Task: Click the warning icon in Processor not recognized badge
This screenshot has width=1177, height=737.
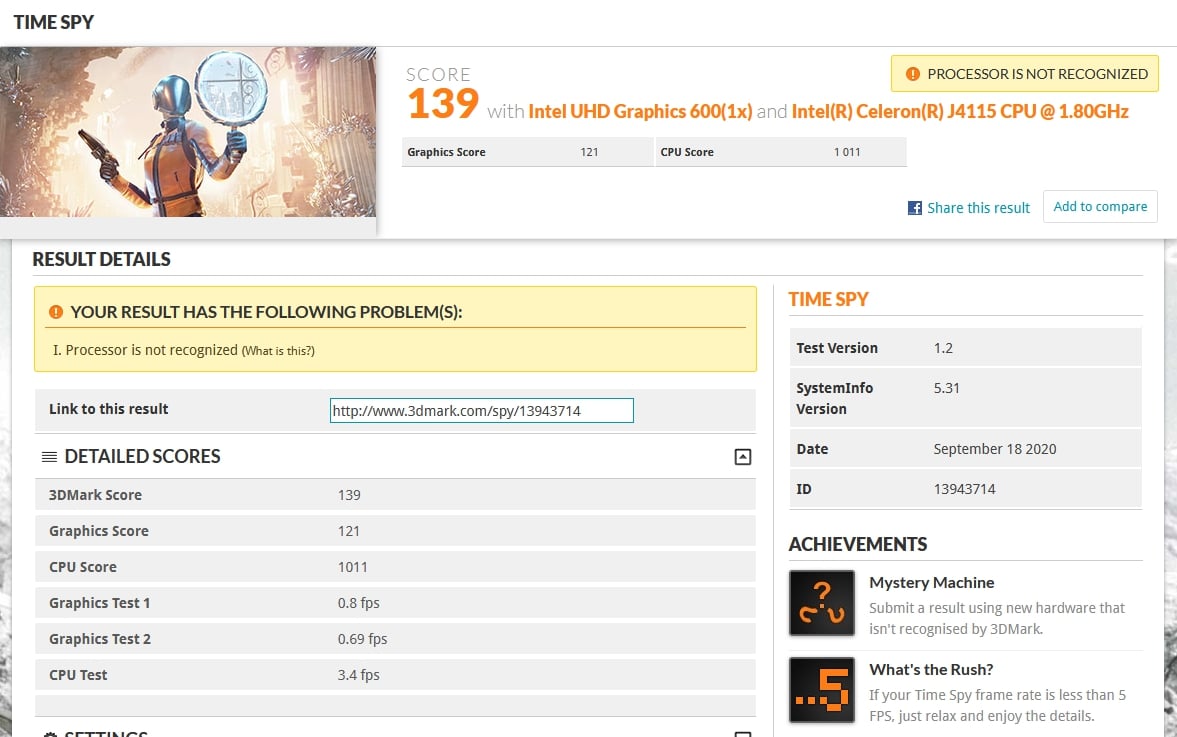Action: coord(913,74)
